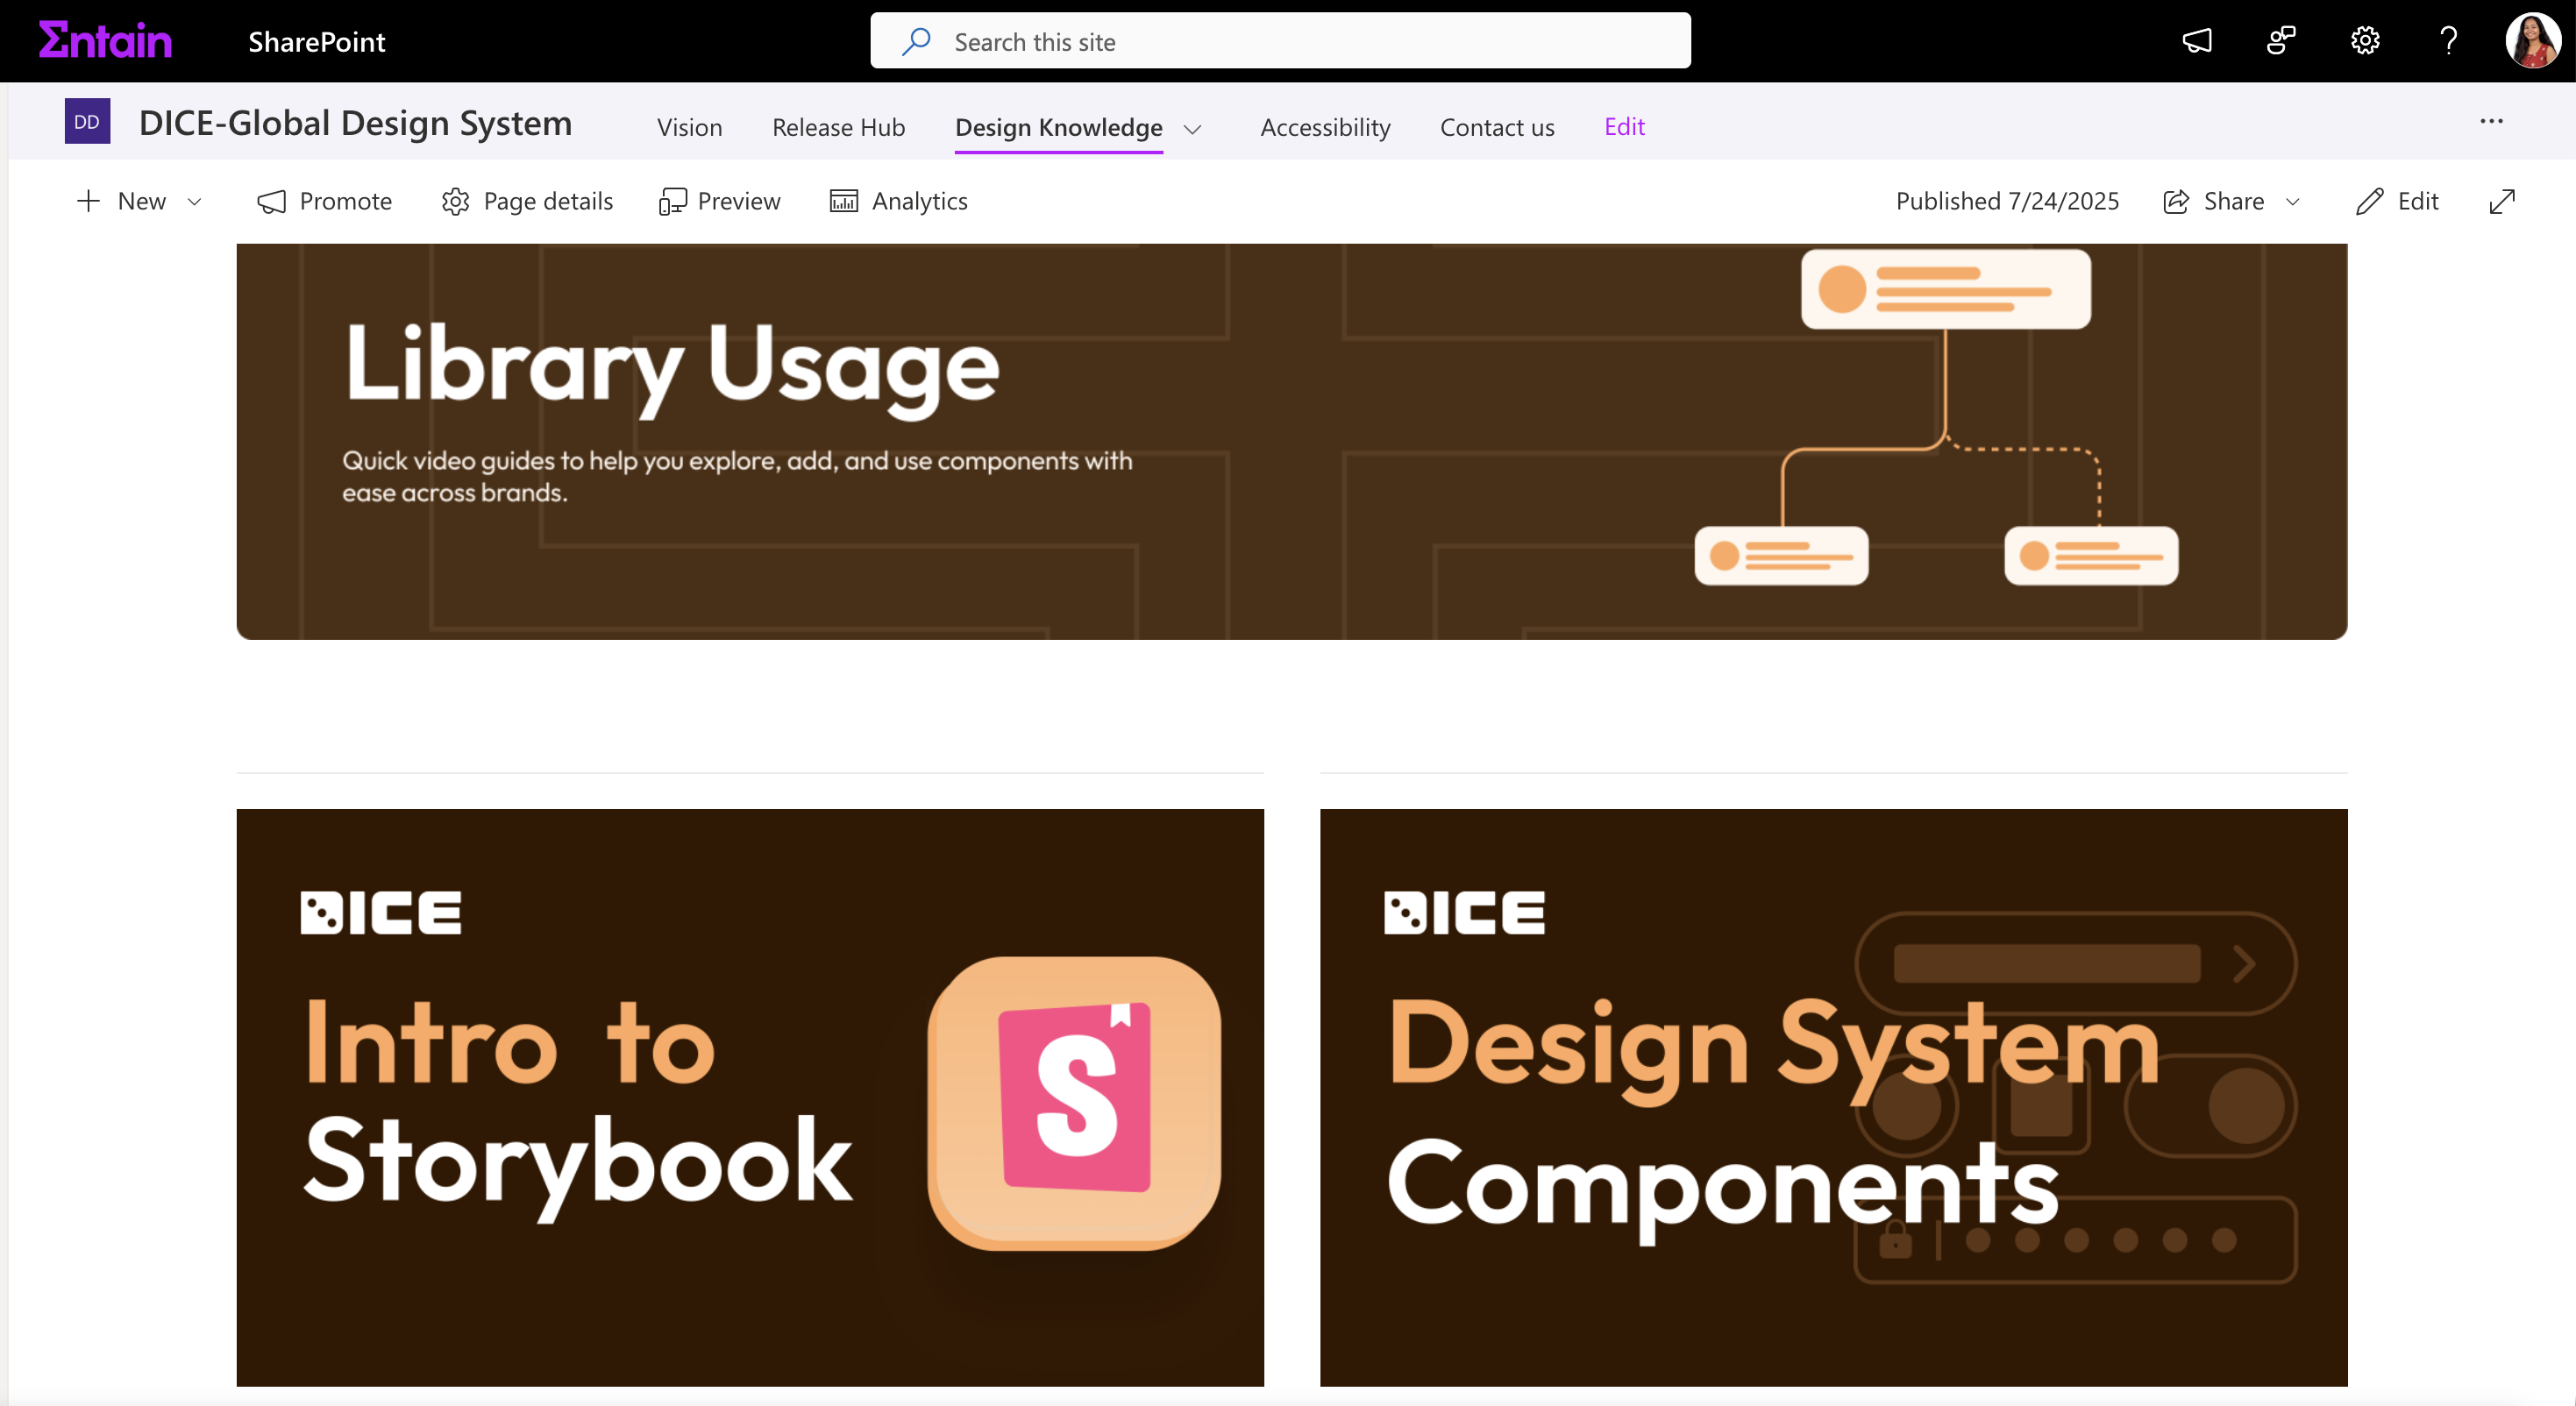This screenshot has height=1406, width=2576.
Task: Click the DD site logo tile
Action: coord(87,122)
